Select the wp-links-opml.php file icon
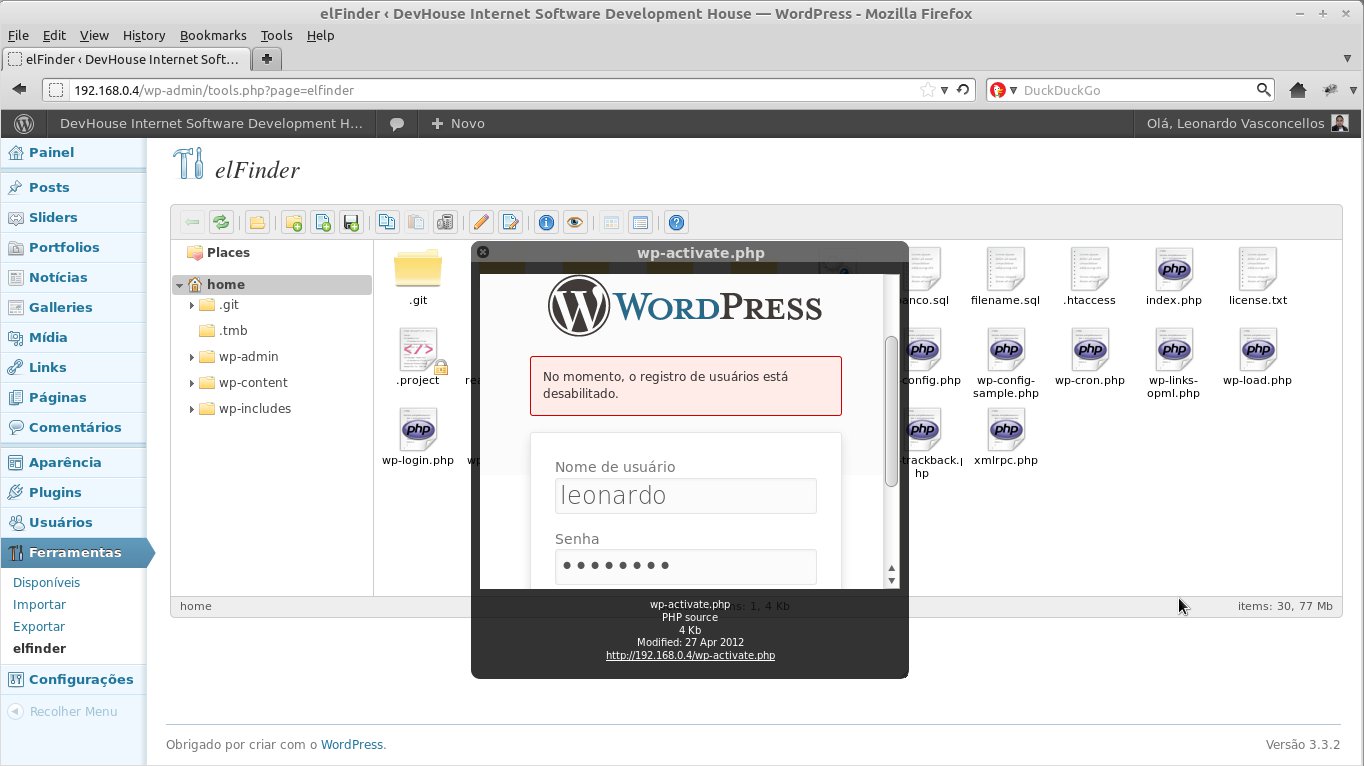Screen dimensions: 1364x766 (1173, 350)
